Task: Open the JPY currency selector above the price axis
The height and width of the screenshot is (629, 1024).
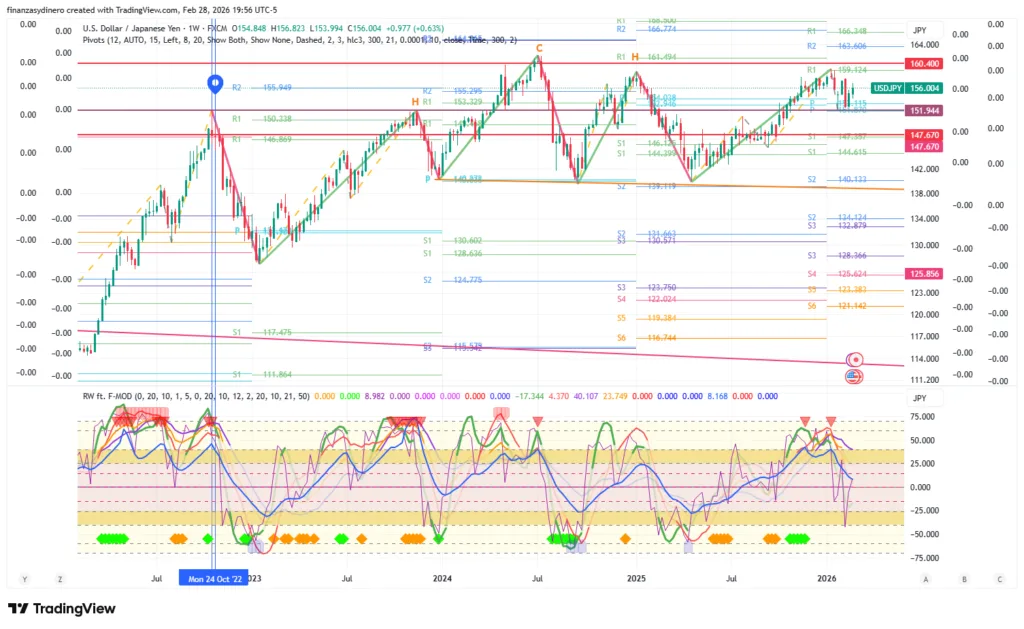Action: click(919, 31)
